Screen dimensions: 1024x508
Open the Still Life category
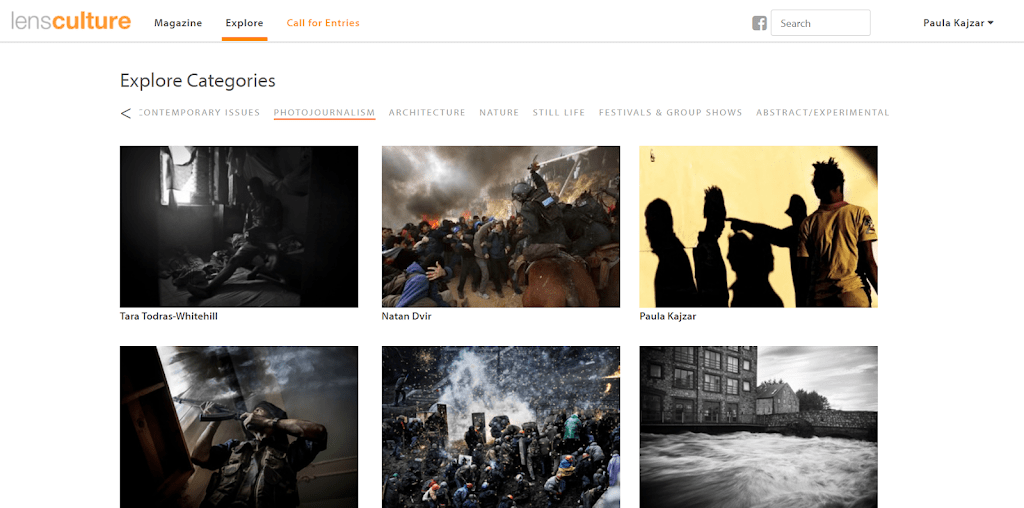pyautogui.click(x=559, y=113)
